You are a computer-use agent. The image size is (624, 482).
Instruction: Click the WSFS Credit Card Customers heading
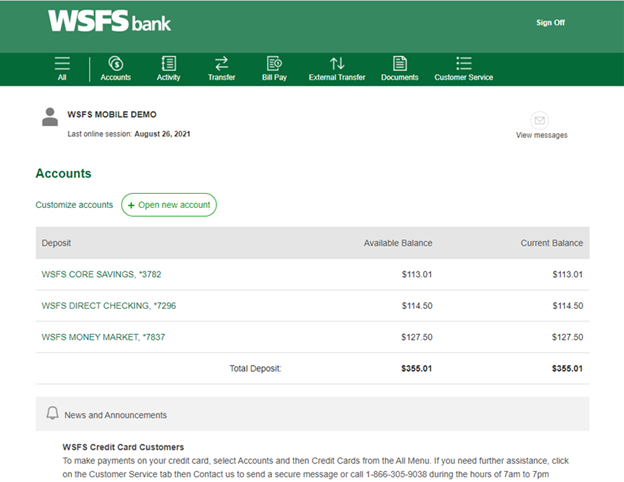coord(123,447)
